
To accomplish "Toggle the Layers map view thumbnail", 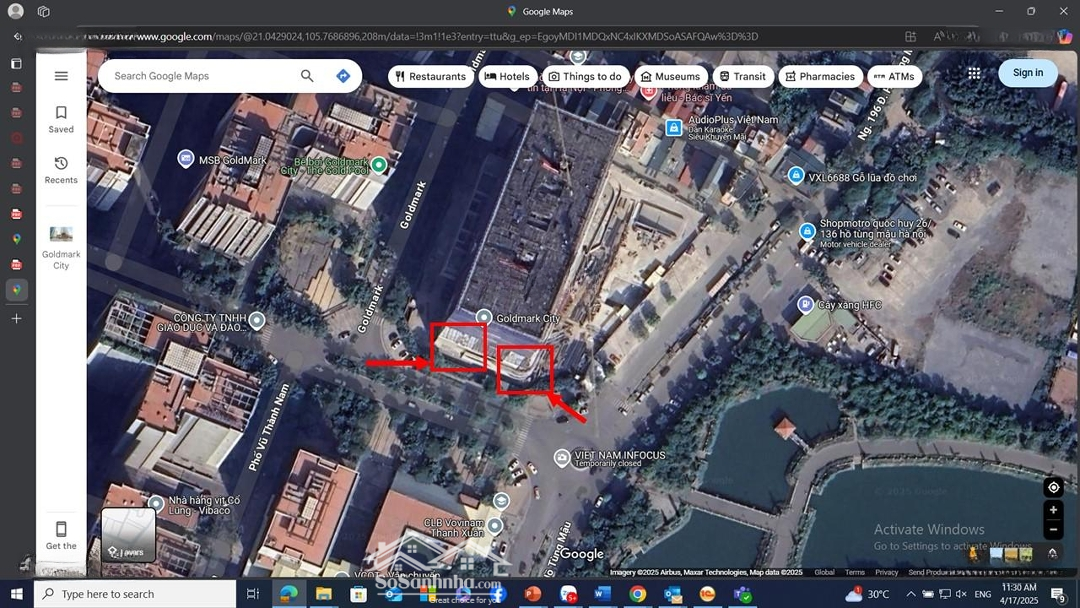I will (128, 535).
